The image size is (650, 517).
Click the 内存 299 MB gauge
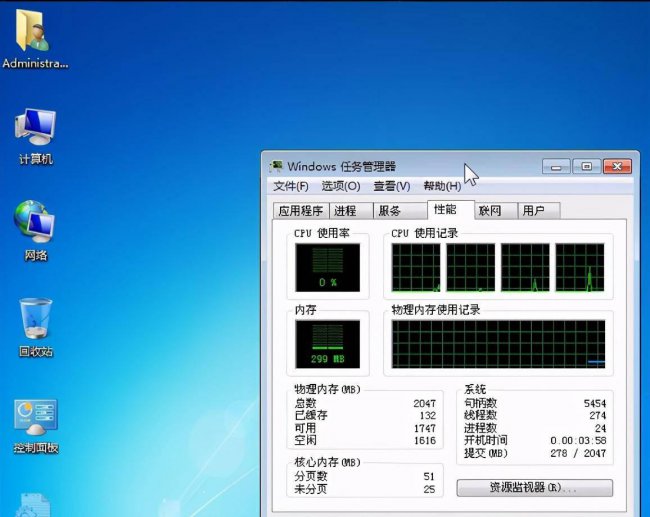[x=327, y=344]
